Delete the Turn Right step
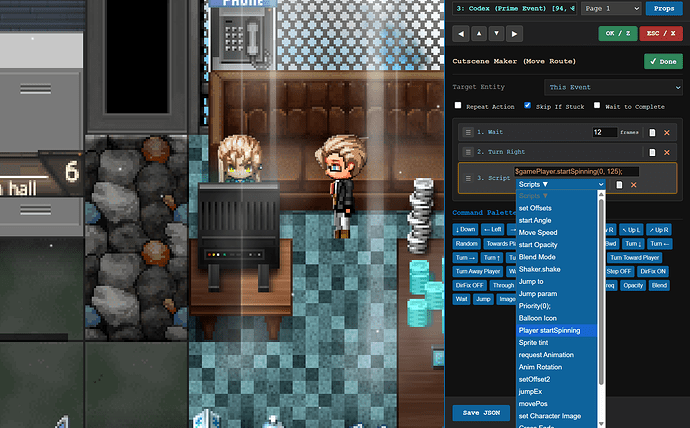Viewport: 690px width, 428px height. click(667, 152)
